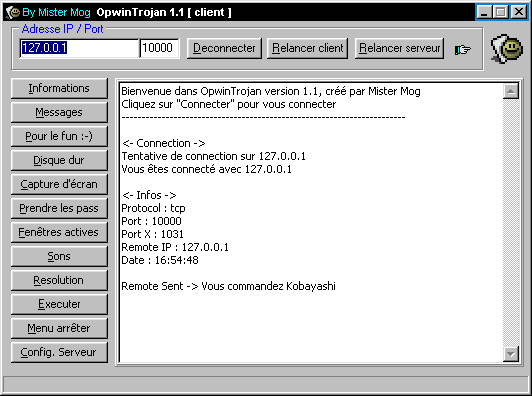Viewport: 532px width, 396px height.
Task: Show Fenêtres actives list
Action: (x=59, y=232)
